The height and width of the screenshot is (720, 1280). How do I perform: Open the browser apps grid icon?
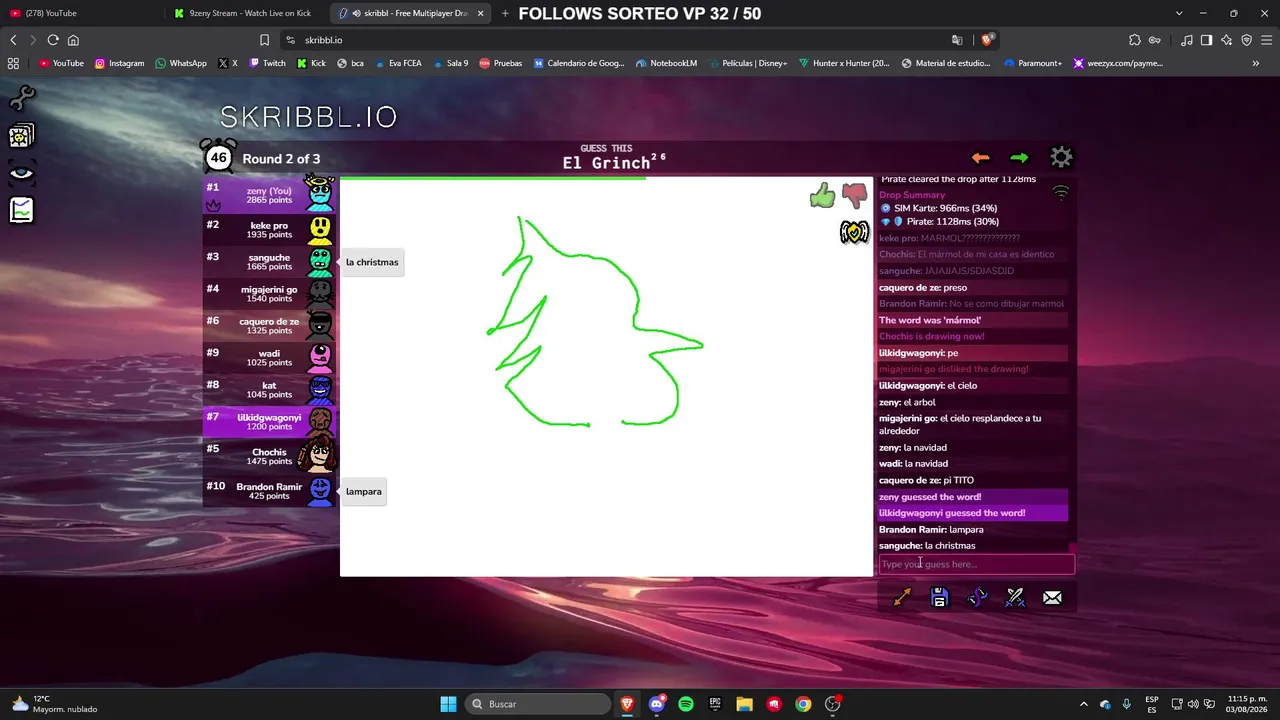pos(13,63)
